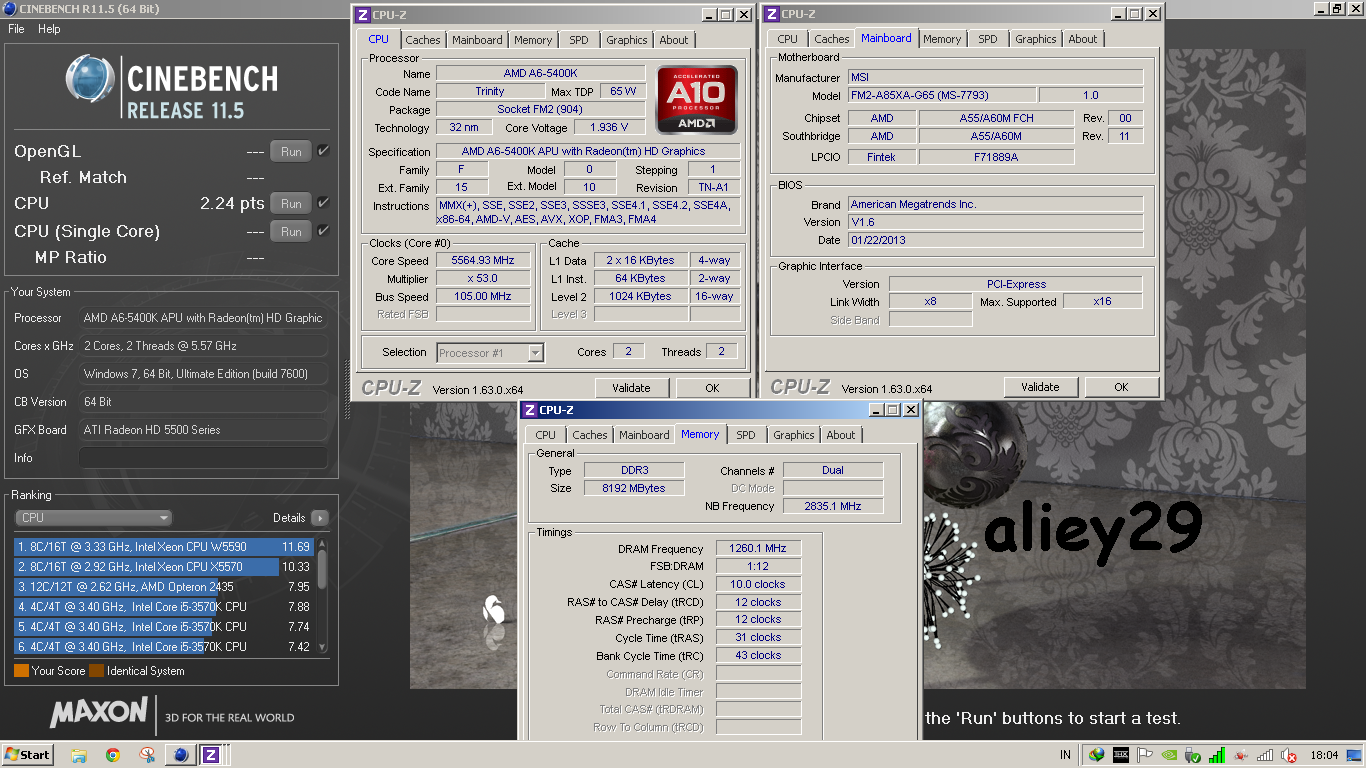This screenshot has width=1366, height=768.
Task: Open the Snipping Tool taskbar icon
Action: (x=147, y=755)
